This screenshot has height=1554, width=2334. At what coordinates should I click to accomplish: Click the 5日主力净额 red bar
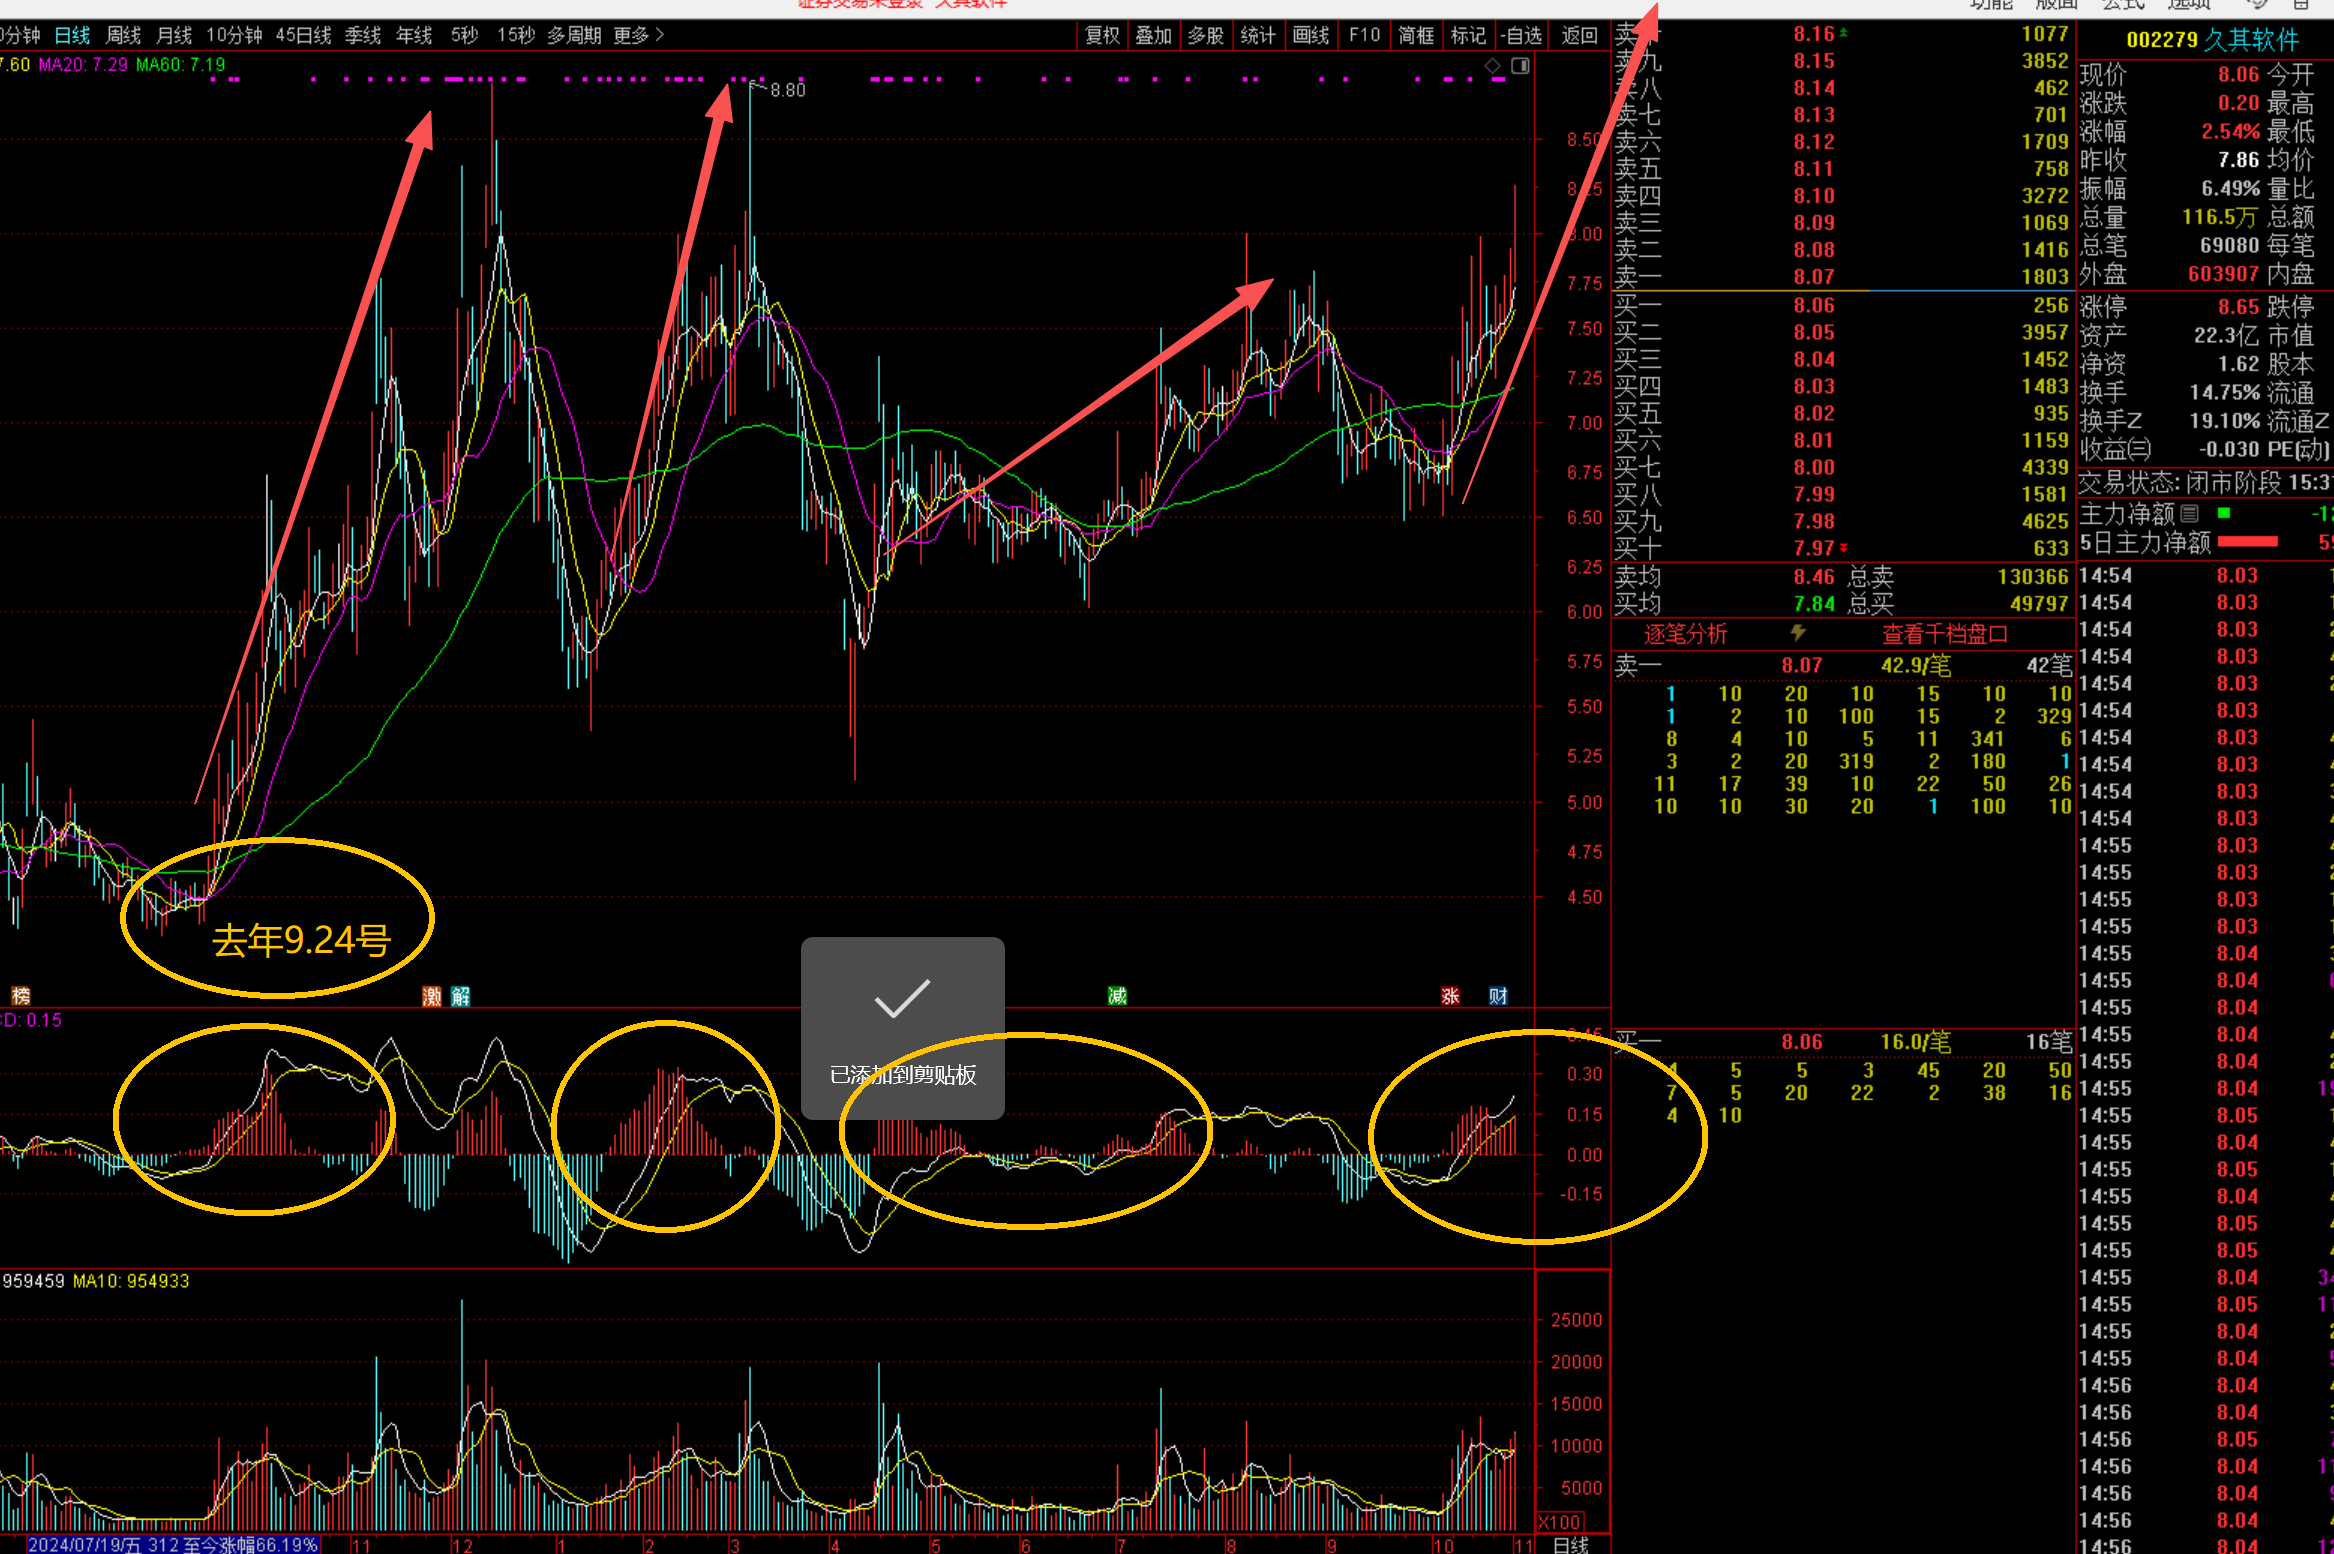click(2247, 542)
